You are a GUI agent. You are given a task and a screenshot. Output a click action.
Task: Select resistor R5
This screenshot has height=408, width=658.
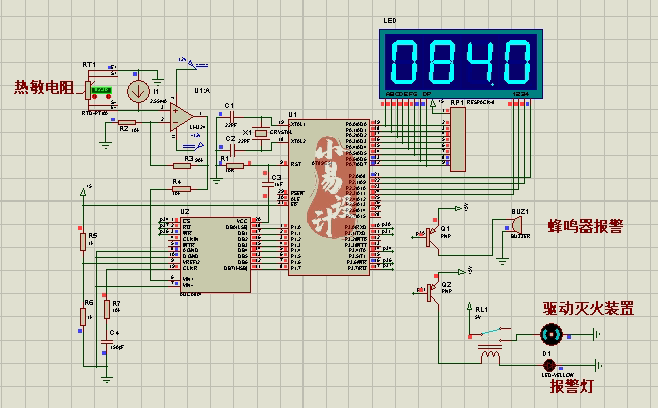pos(83,242)
